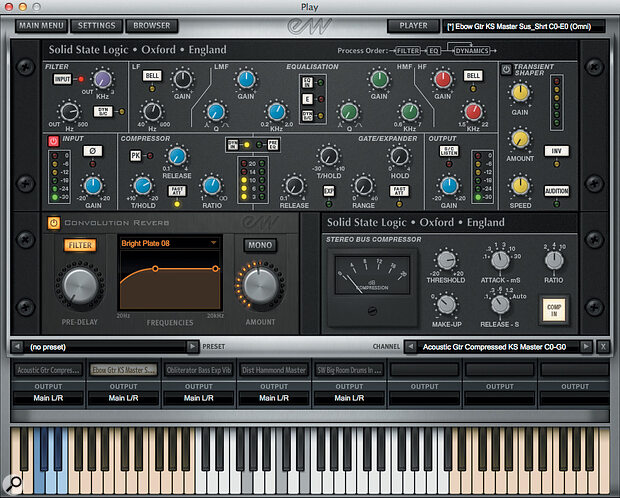Viewport: 620px width, 498px height.
Task: Toggle the EQ E-type switch
Action: click(x=307, y=99)
